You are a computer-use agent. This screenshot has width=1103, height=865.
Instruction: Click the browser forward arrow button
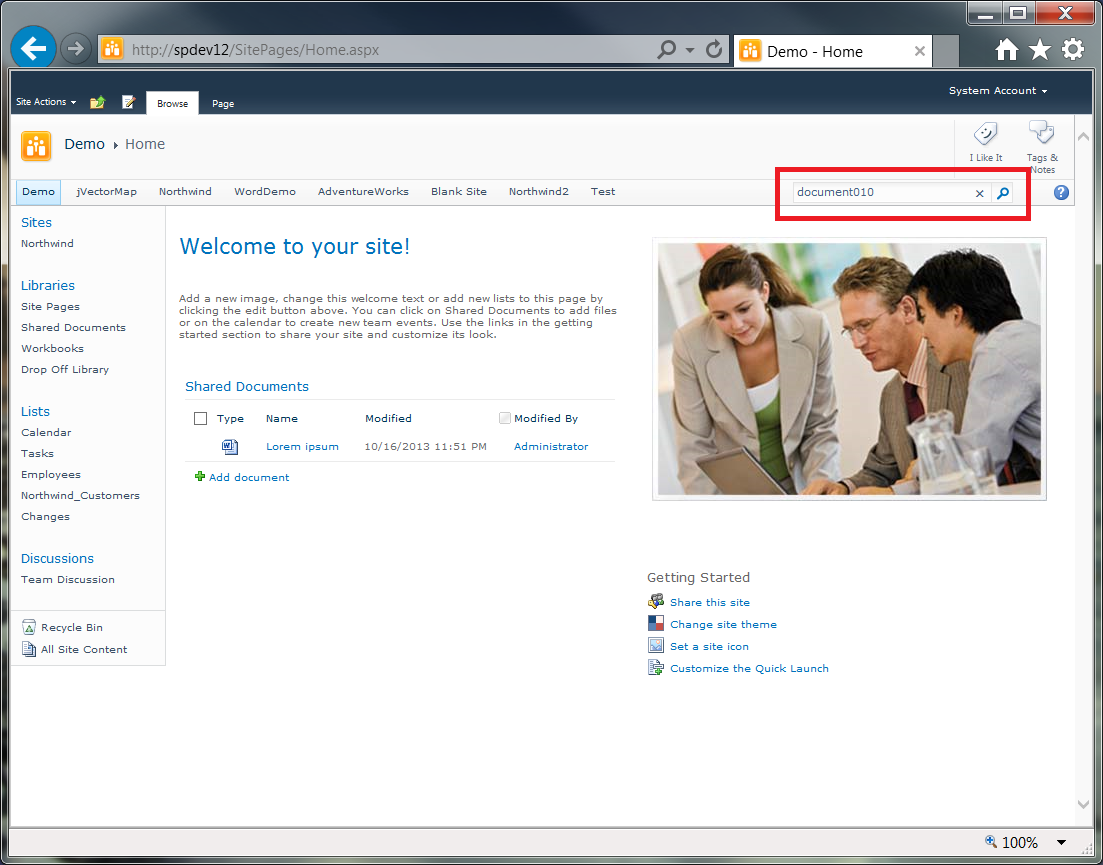click(75, 49)
